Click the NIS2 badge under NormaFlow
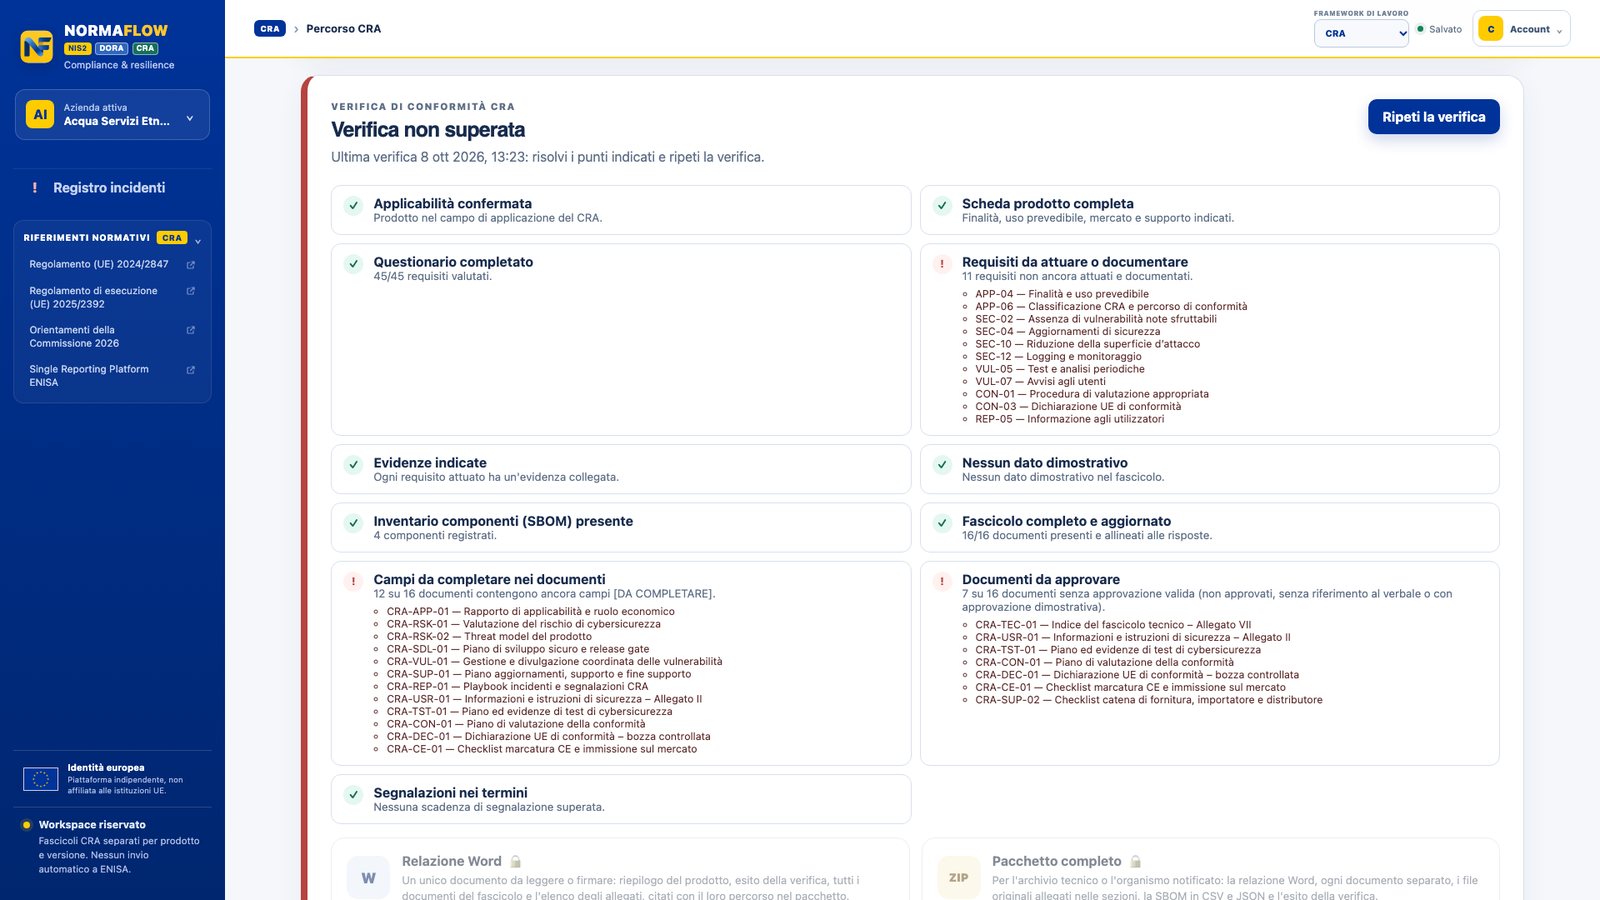Image resolution: width=1600 pixels, height=900 pixels. 78,48
